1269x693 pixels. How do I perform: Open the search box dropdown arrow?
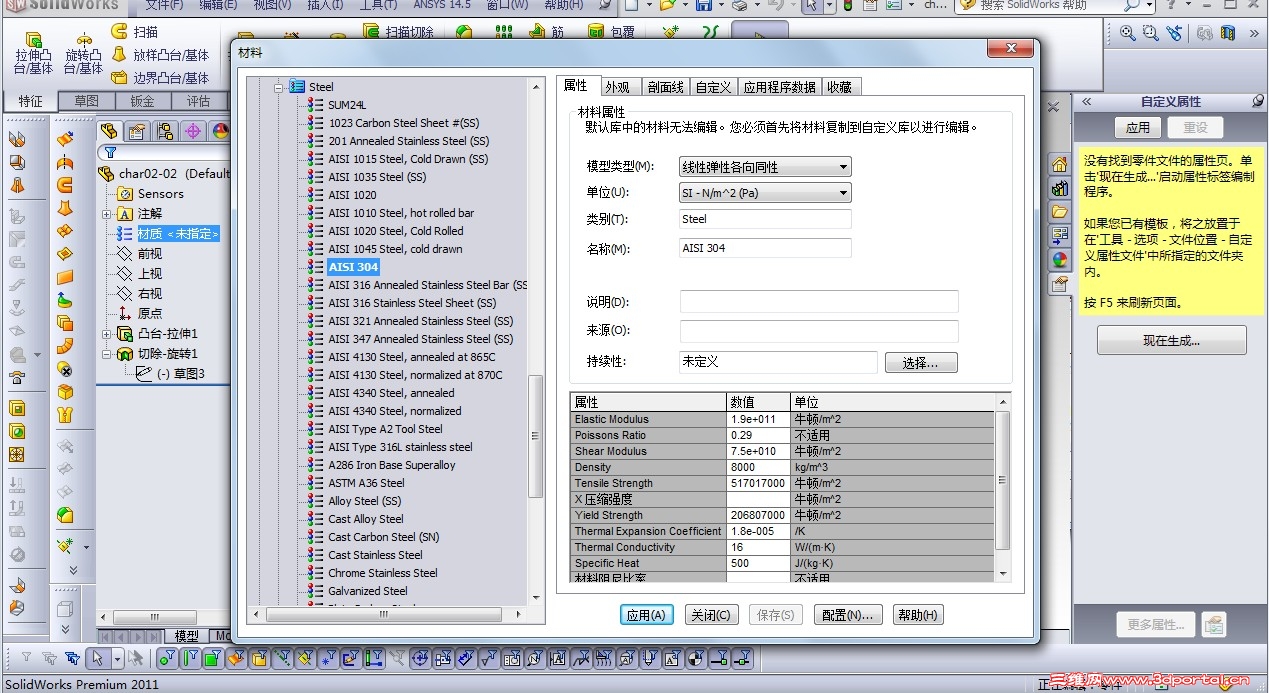(x=1147, y=6)
